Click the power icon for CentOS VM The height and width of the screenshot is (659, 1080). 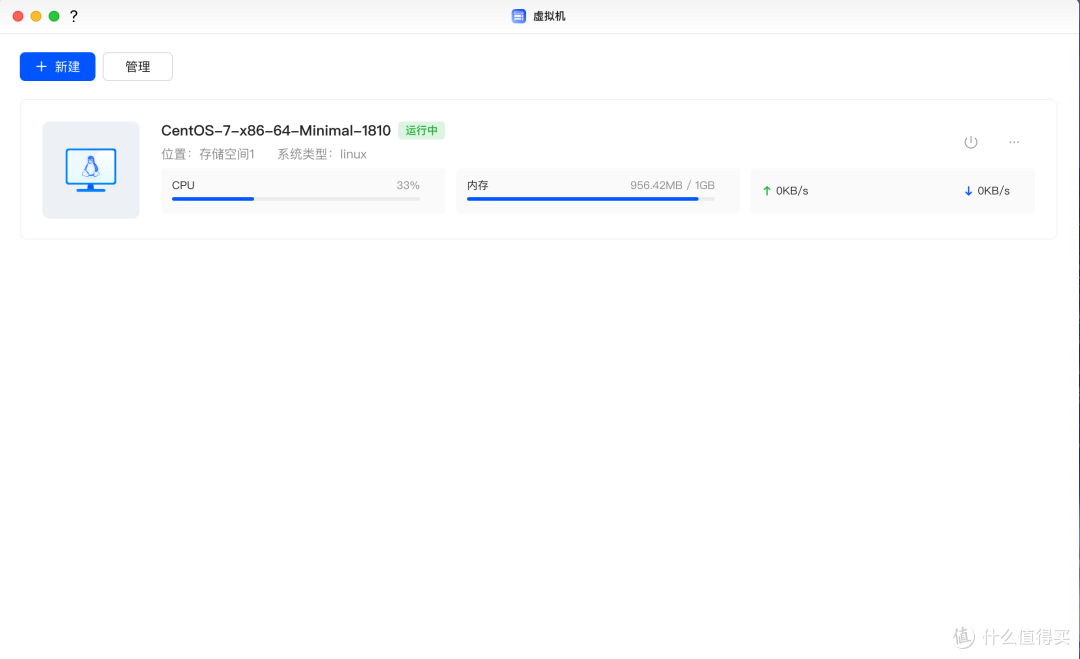[x=970, y=142]
